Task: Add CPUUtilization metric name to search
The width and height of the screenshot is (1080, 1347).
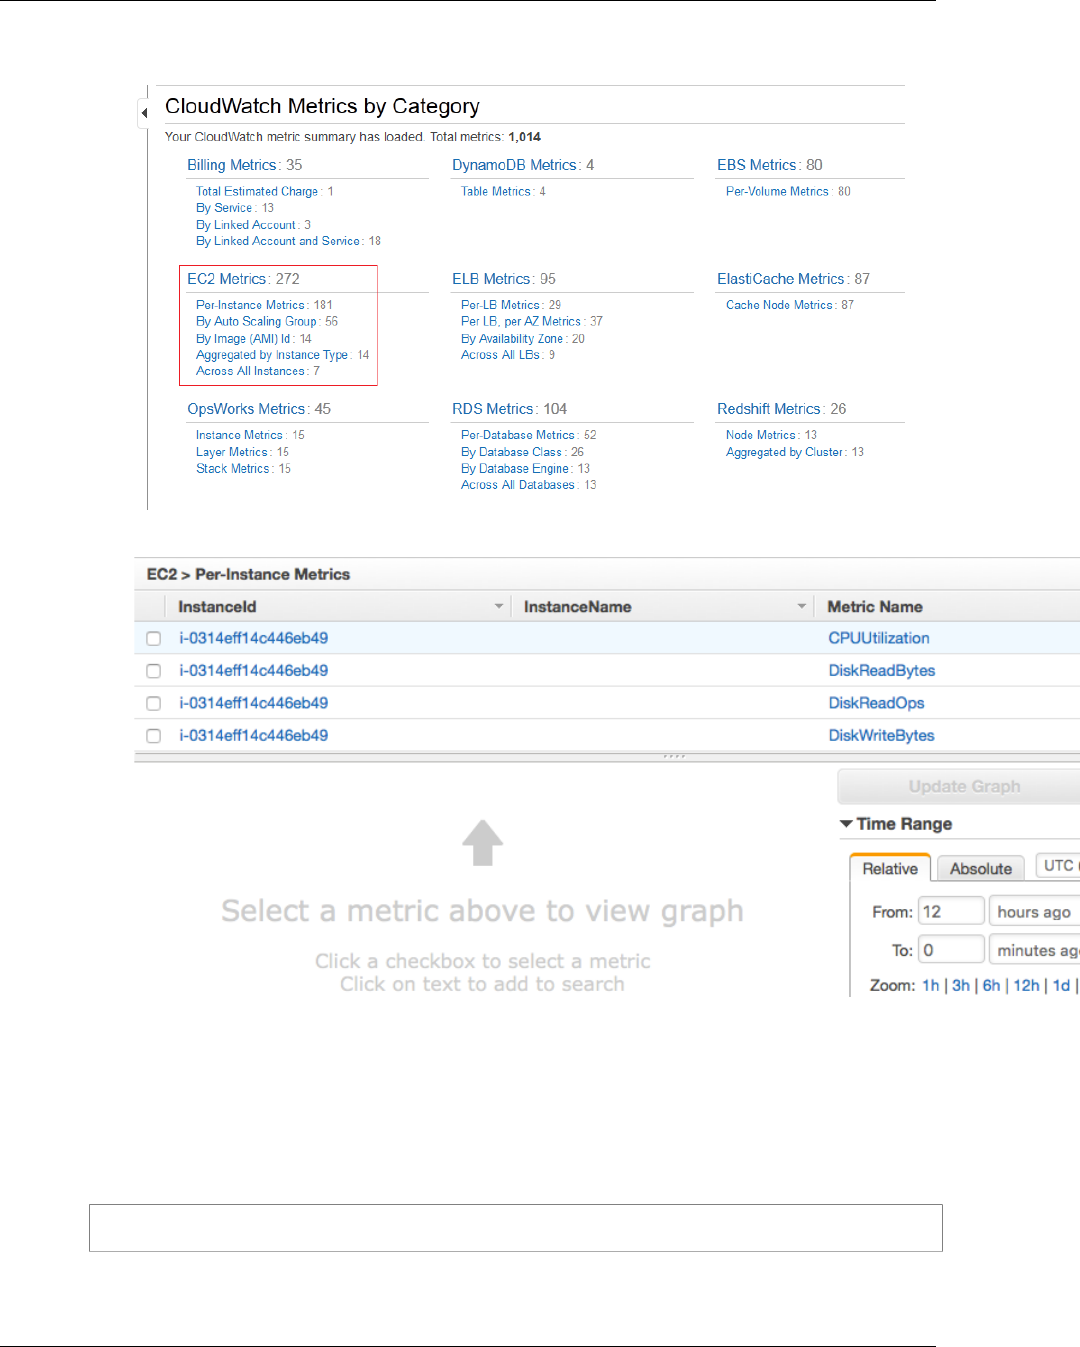Action: coord(879,638)
